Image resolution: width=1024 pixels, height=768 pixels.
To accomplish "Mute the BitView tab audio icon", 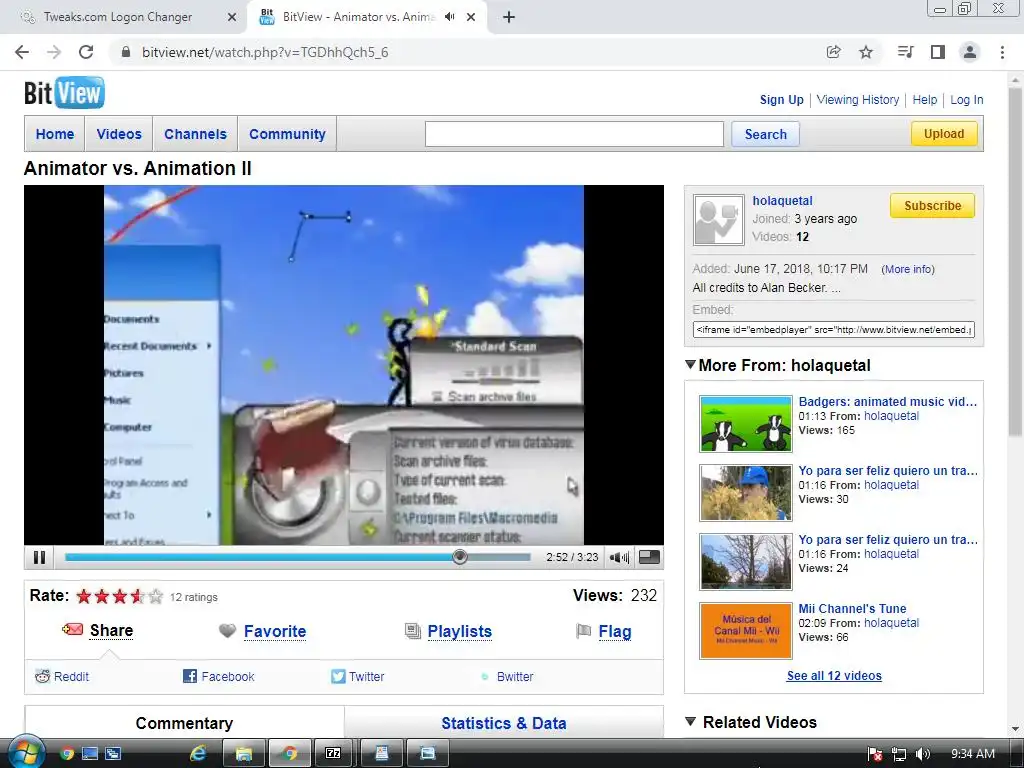I will pyautogui.click(x=449, y=17).
